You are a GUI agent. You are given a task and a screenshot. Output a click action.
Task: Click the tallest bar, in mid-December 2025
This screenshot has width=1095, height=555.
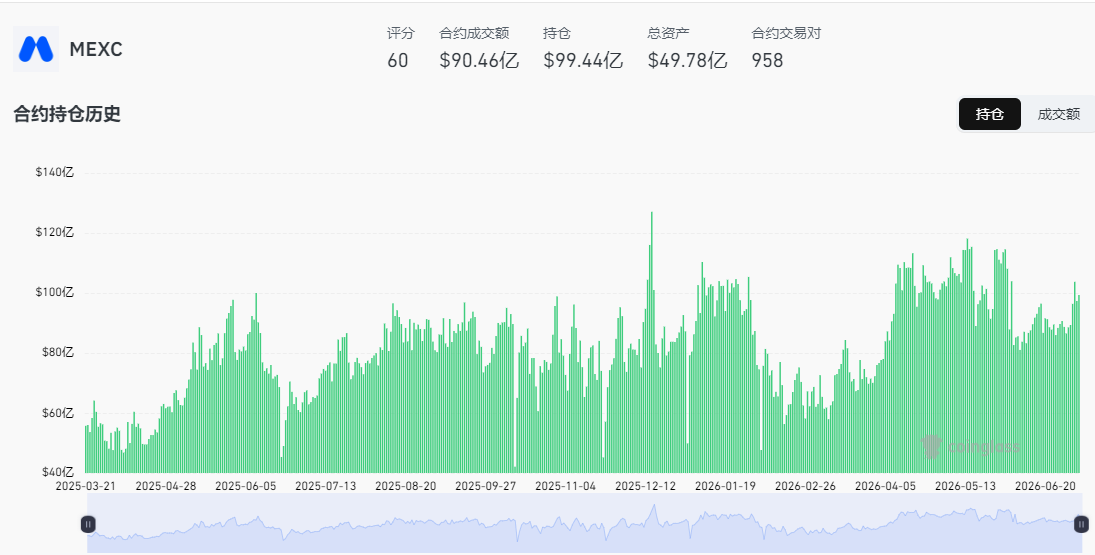[x=652, y=342]
